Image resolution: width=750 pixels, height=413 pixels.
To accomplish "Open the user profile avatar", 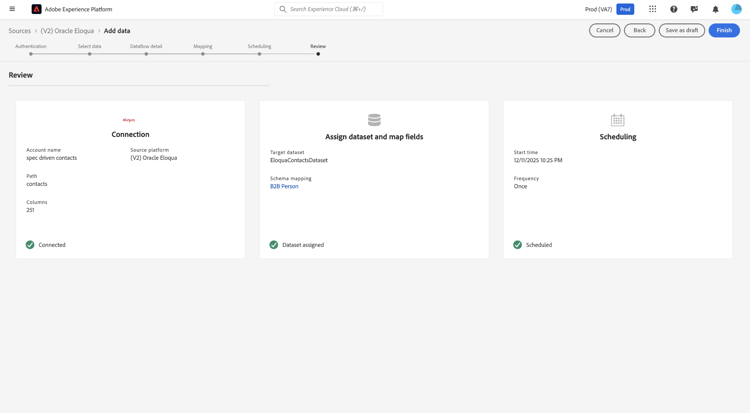I will (x=736, y=9).
